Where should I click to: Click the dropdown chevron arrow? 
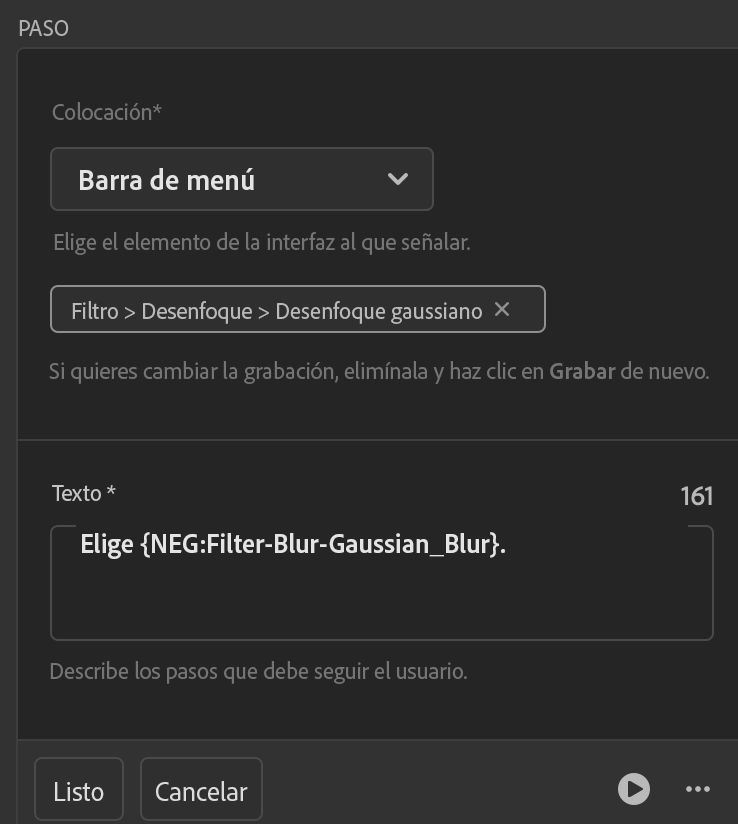tap(397, 180)
